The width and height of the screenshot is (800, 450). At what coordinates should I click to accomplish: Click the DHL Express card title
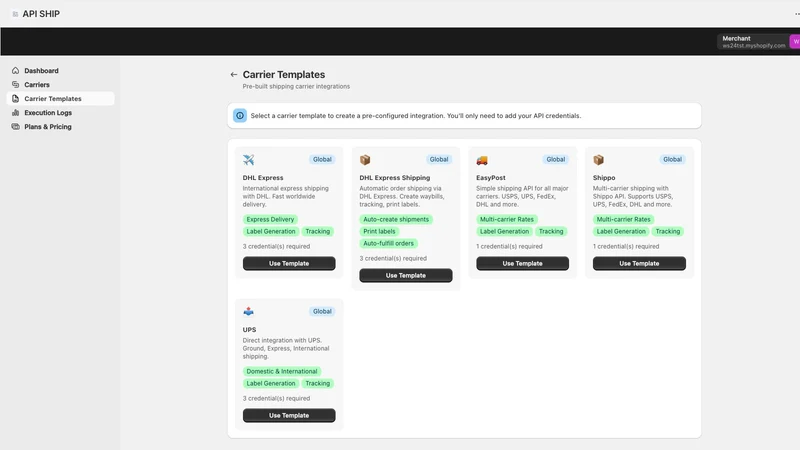pos(263,178)
